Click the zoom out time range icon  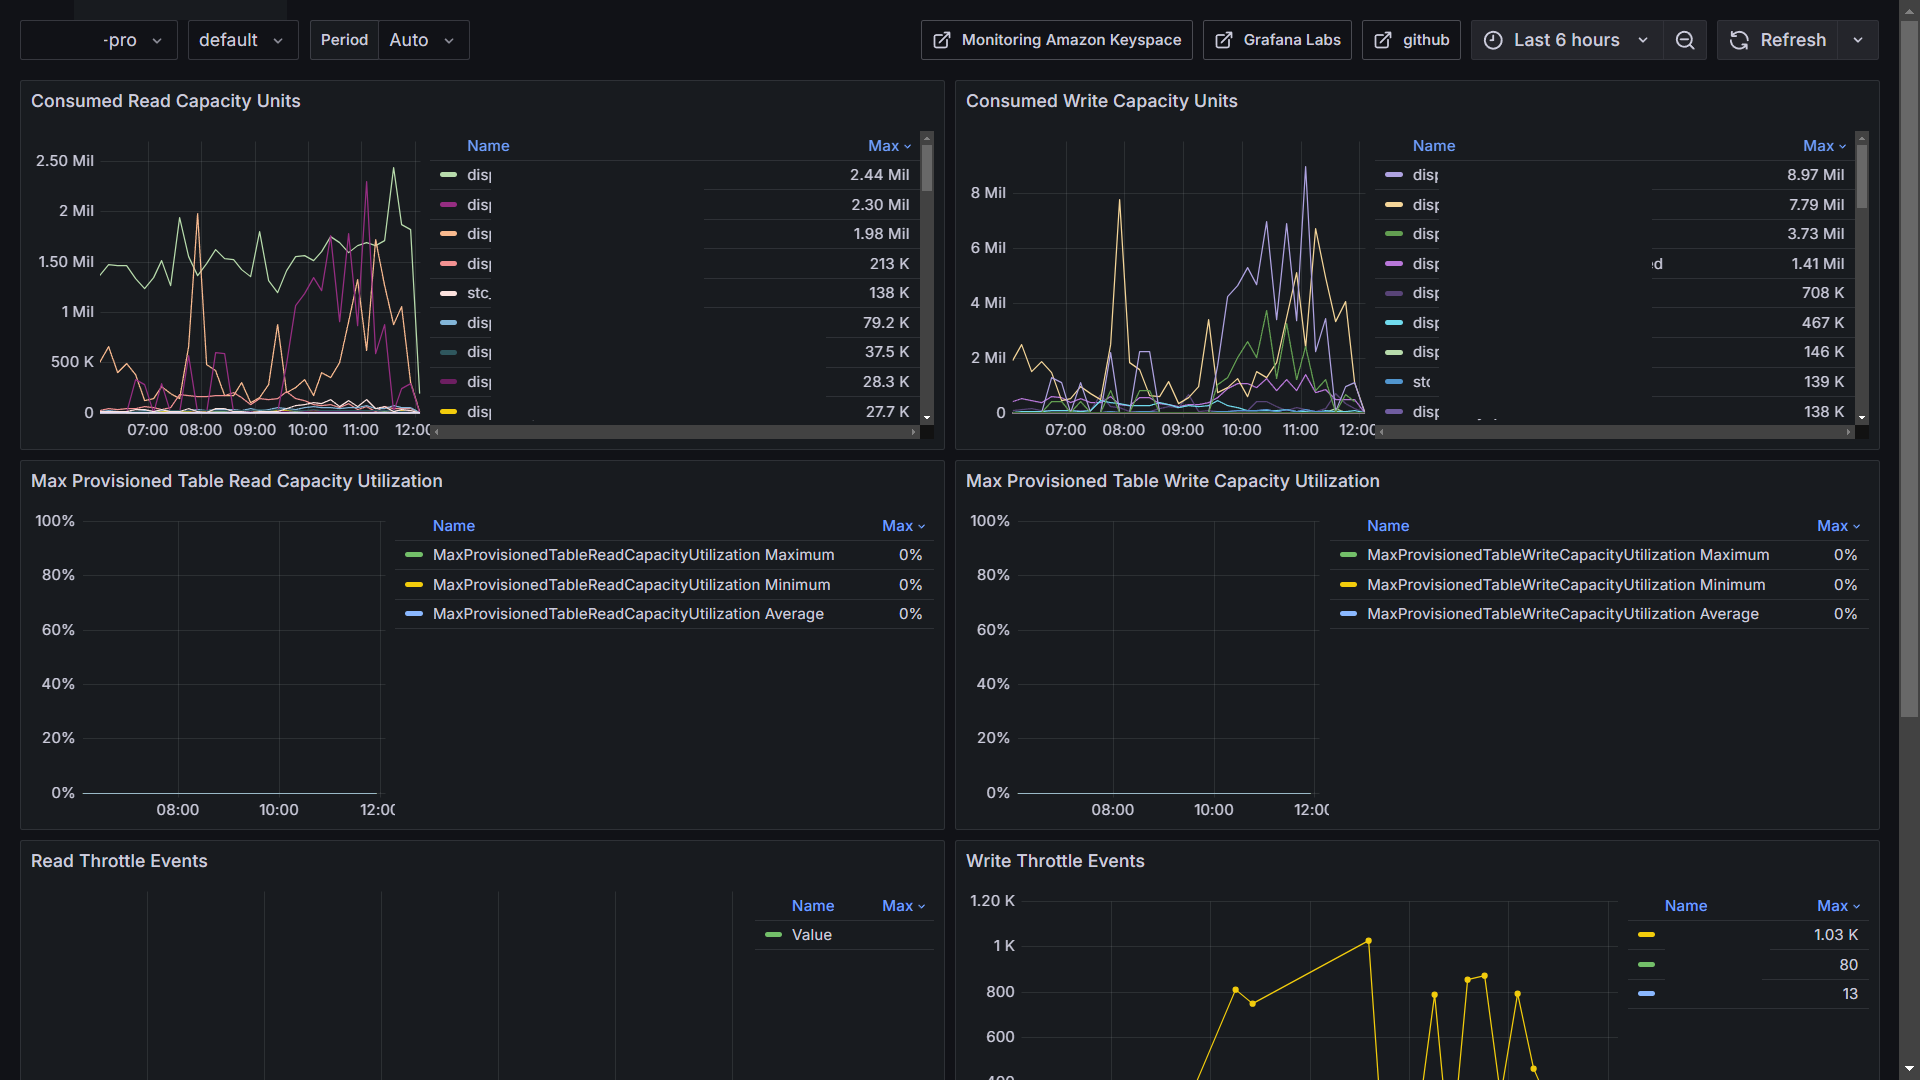pyautogui.click(x=1685, y=40)
